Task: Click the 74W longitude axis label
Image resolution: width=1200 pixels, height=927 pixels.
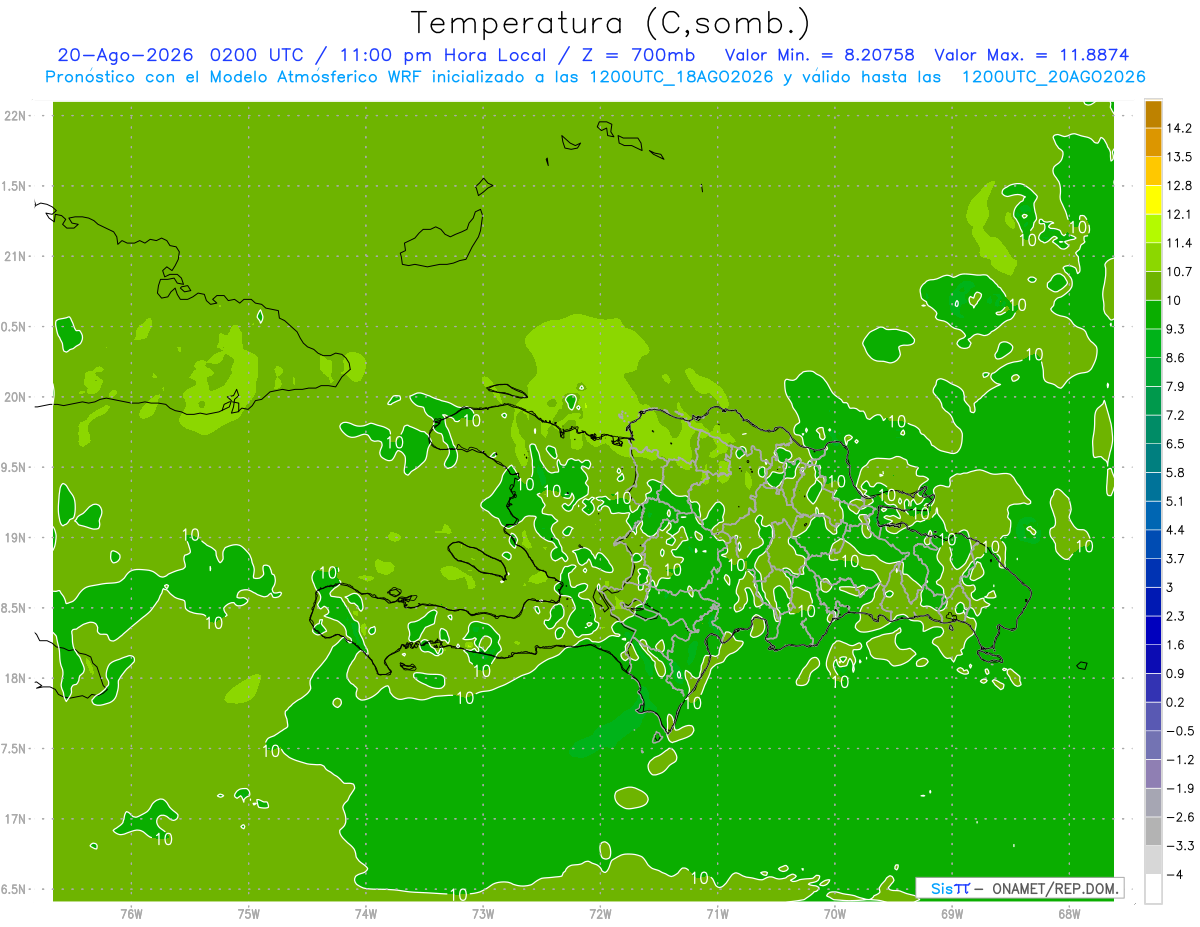Action: tap(366, 913)
